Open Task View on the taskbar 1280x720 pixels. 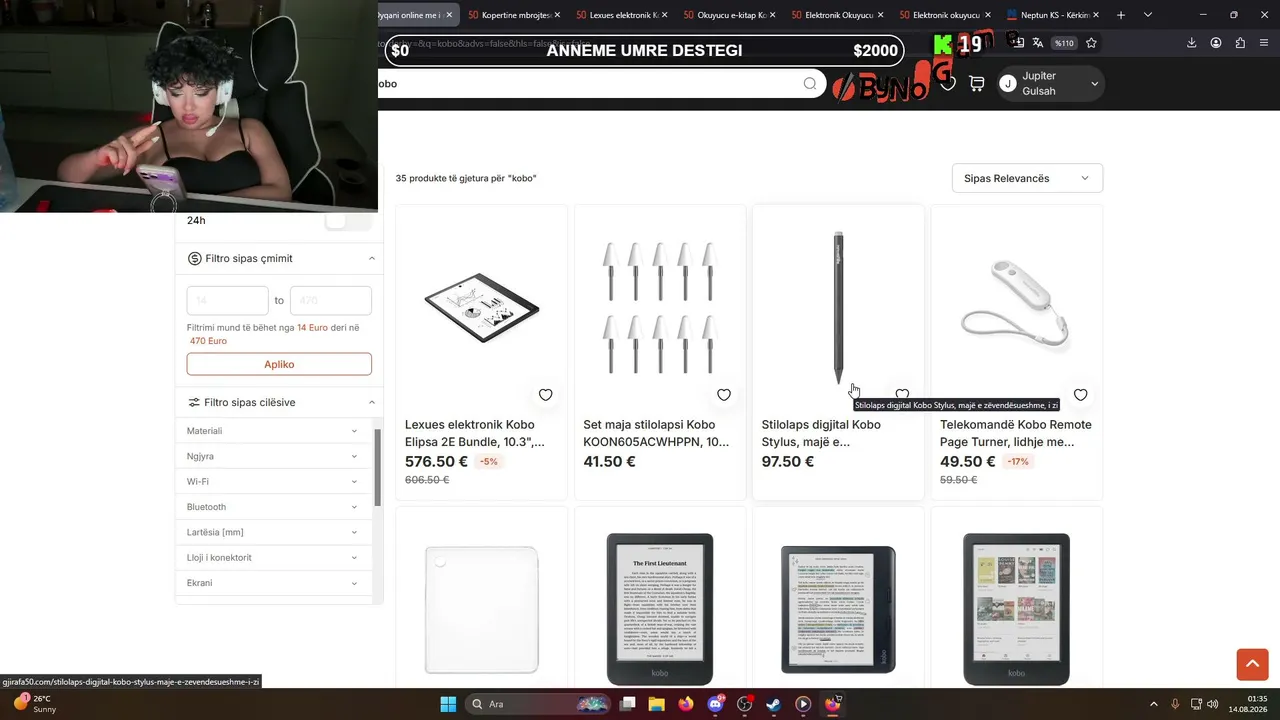tap(628, 704)
